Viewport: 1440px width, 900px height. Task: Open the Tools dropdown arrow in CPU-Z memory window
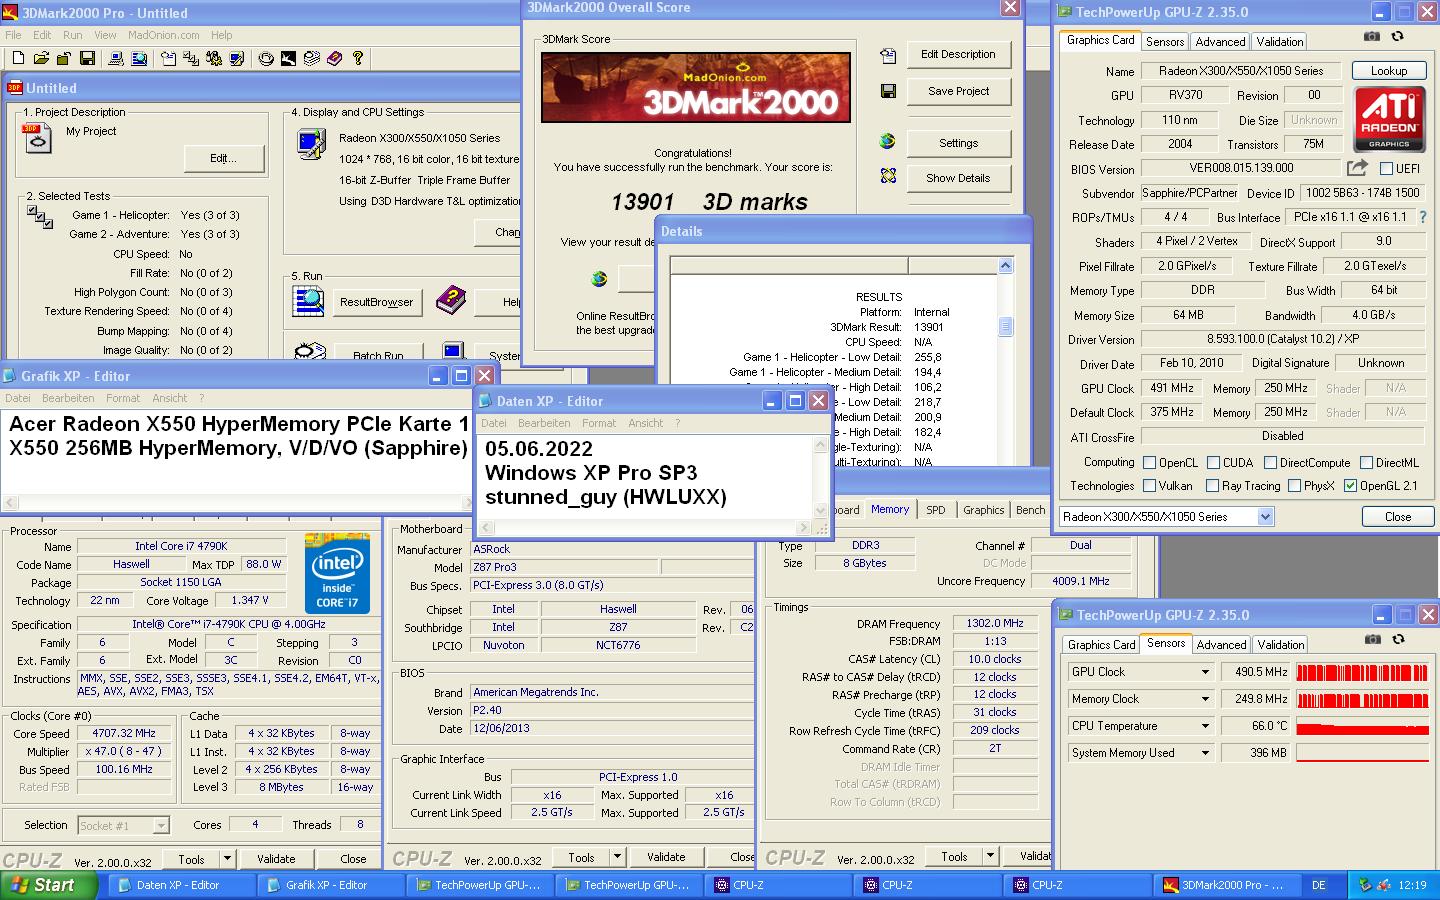(990, 856)
